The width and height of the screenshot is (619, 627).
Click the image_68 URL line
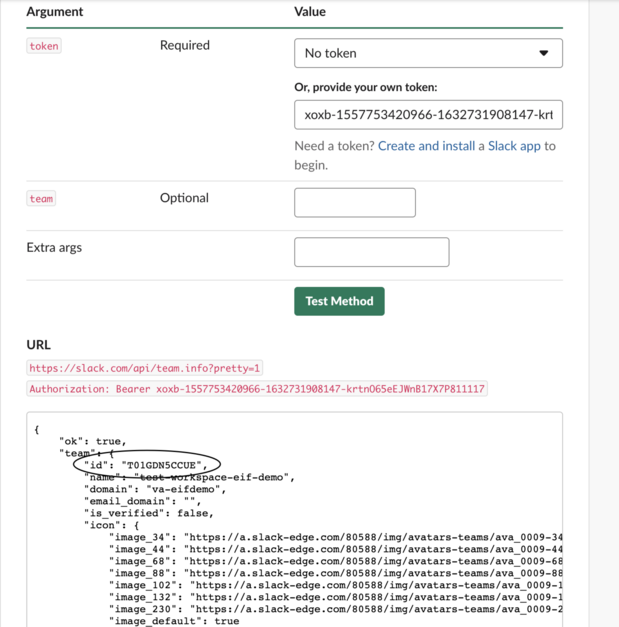(336, 561)
